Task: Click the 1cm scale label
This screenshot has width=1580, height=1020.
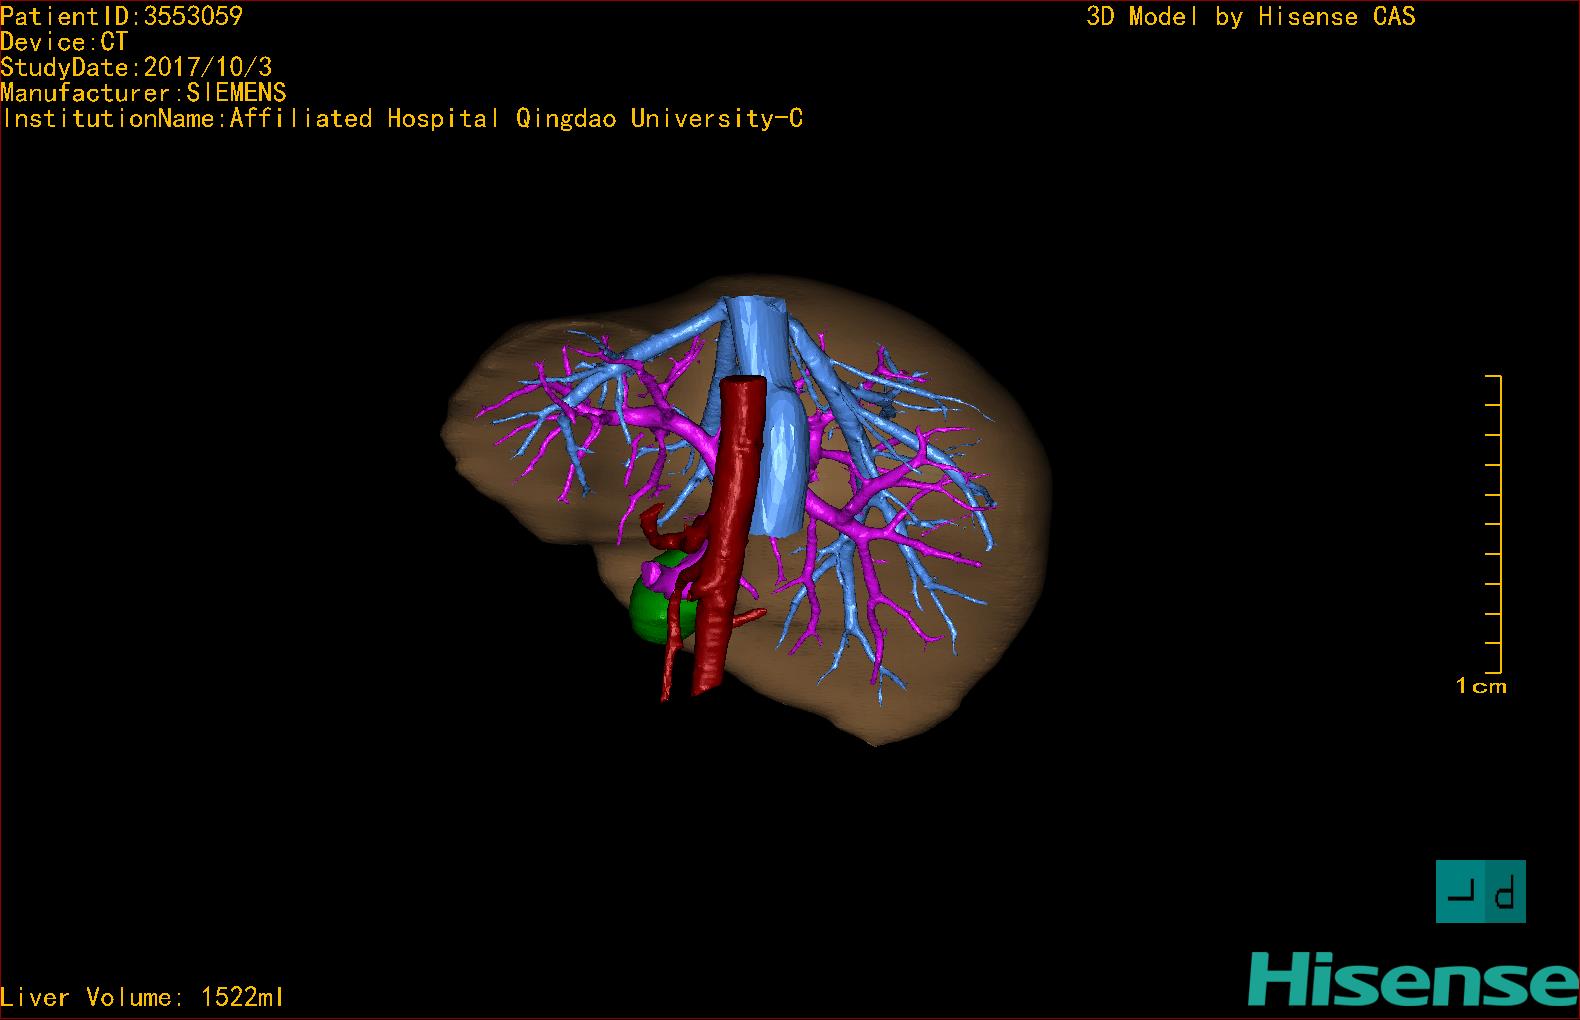Action: point(1481,686)
